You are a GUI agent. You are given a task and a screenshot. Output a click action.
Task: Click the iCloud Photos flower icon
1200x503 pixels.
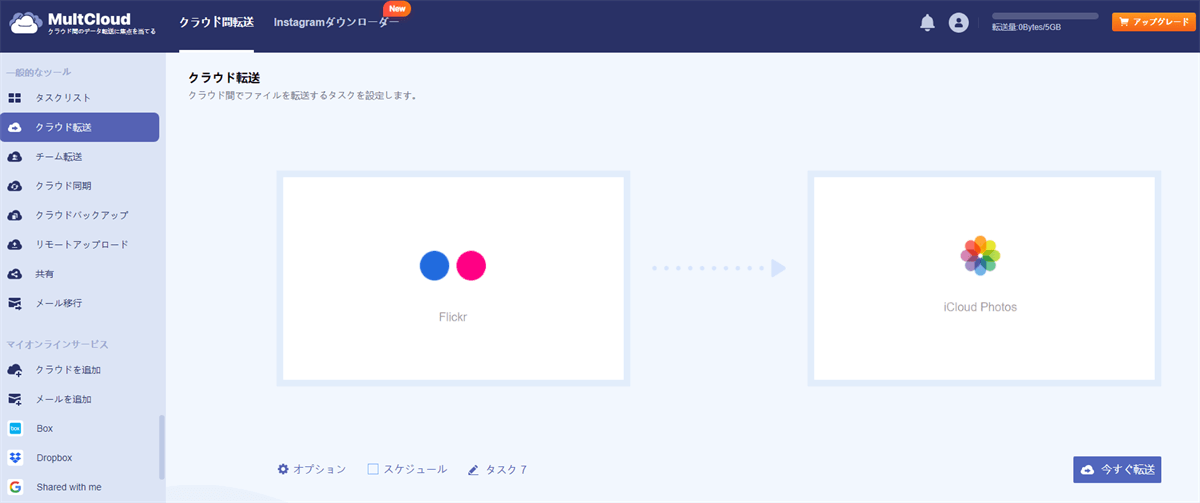981,256
